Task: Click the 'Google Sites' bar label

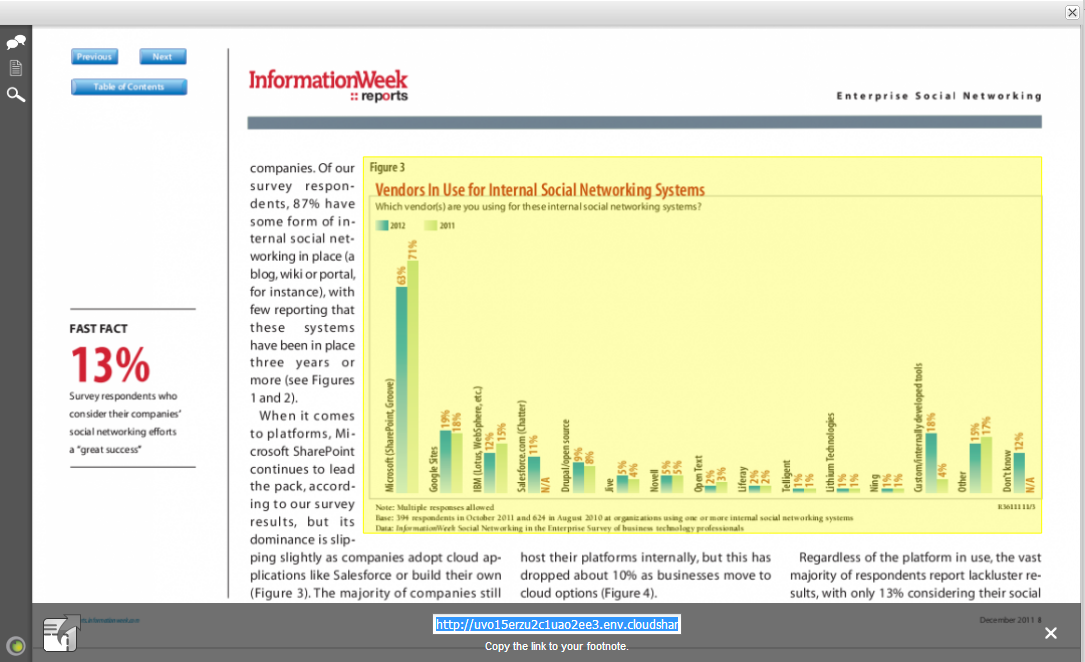Action: (434, 469)
